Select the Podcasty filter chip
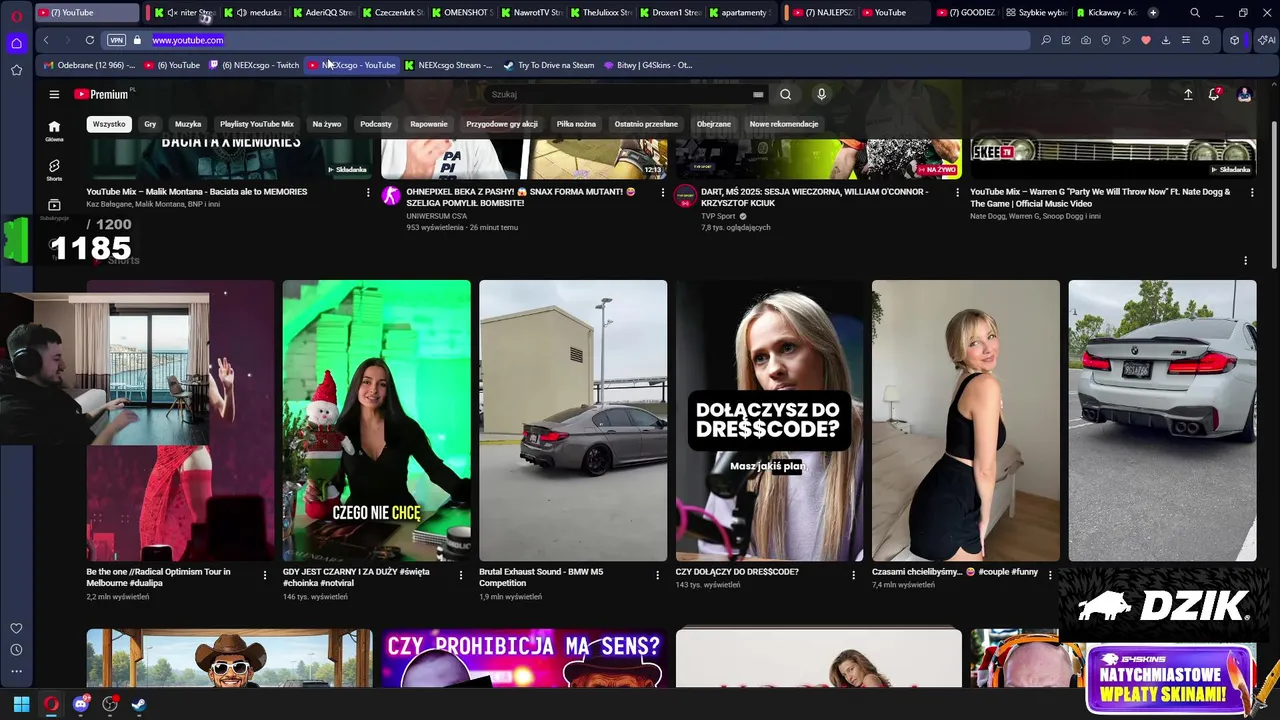The width and height of the screenshot is (1280, 720). (x=376, y=124)
